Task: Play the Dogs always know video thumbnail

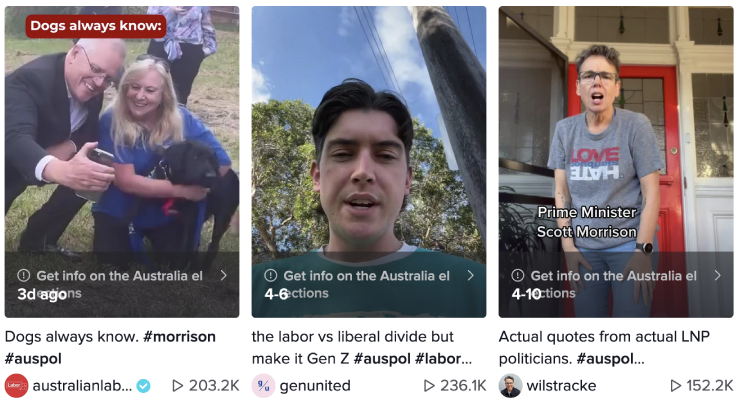Action: (122, 150)
